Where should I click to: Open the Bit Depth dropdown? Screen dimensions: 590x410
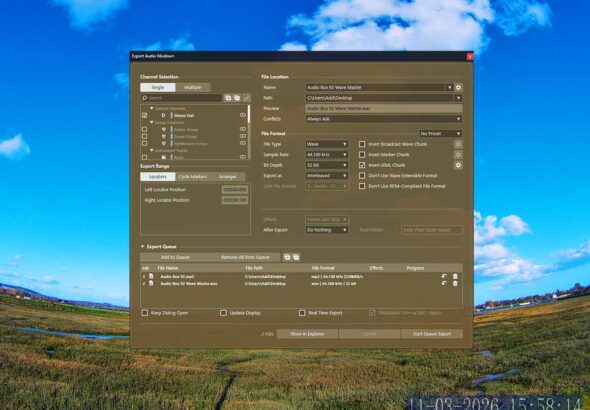pos(327,165)
